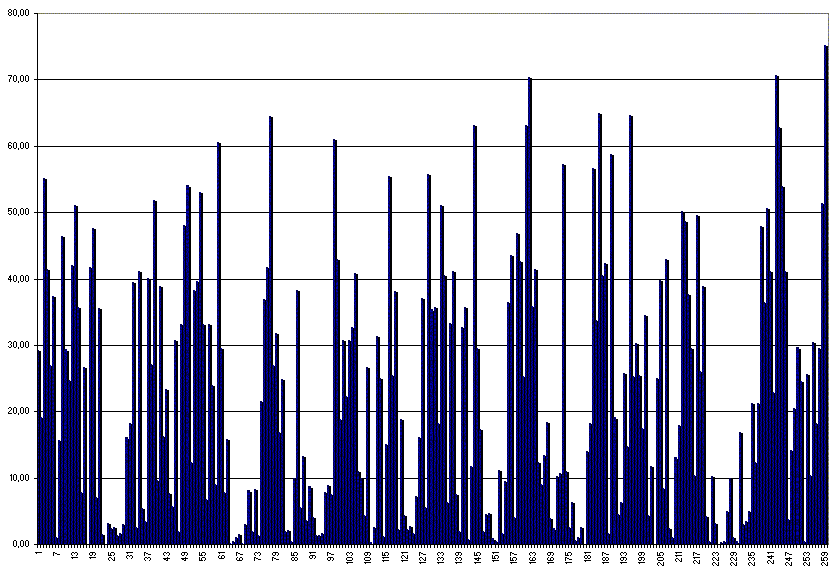Click the last x-axis label 259
Screen dimensions: 837x573
[x=825, y=557]
